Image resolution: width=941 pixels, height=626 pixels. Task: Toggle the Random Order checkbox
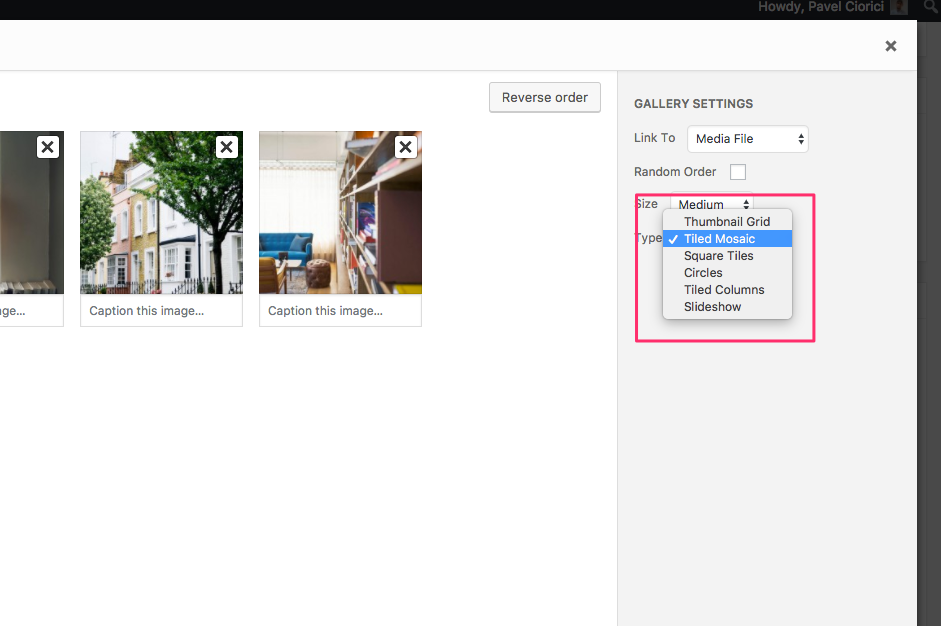pos(738,172)
